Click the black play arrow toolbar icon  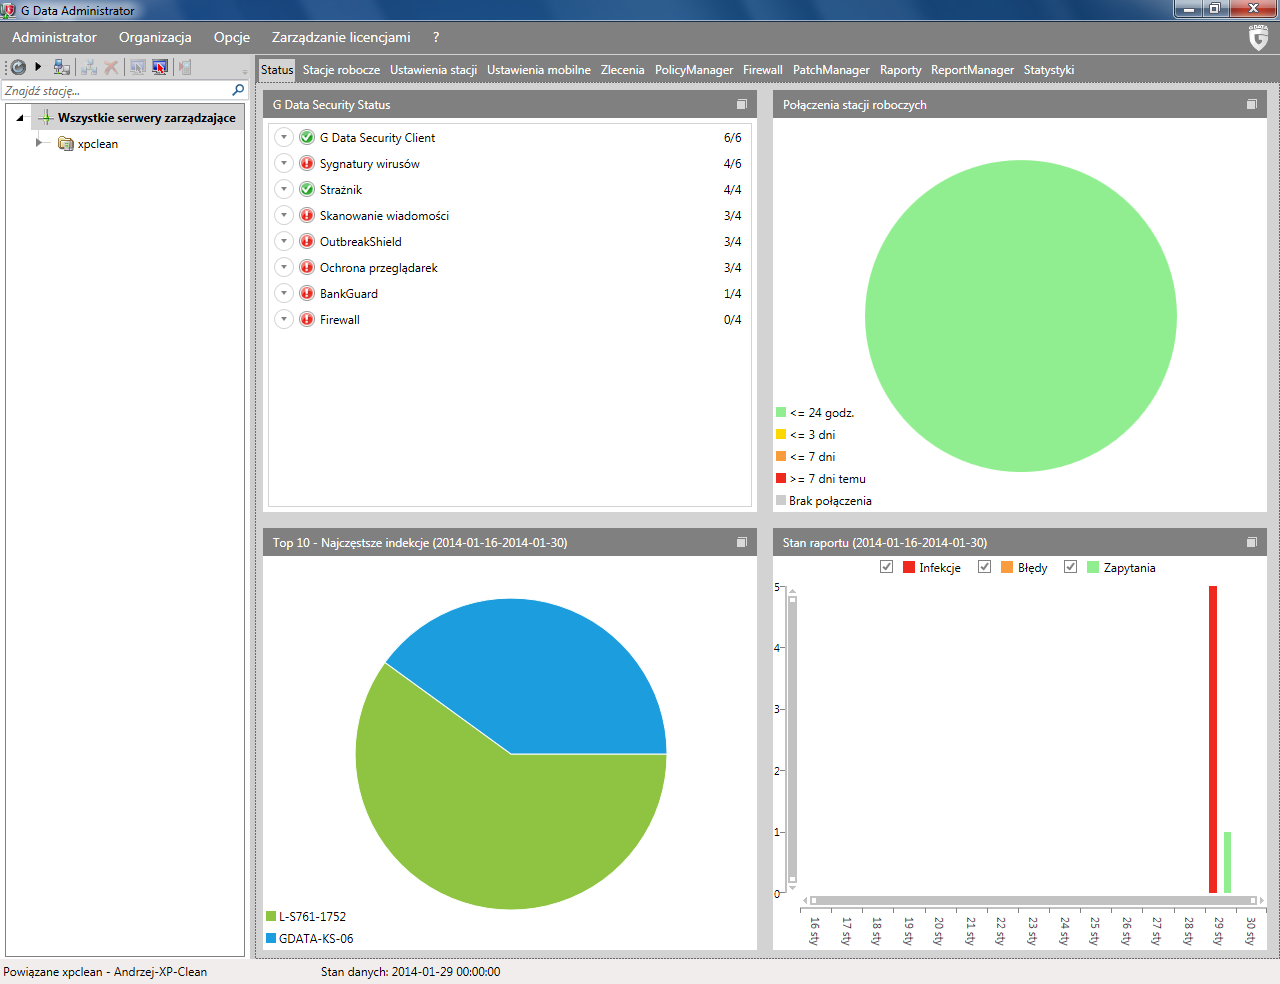point(38,67)
